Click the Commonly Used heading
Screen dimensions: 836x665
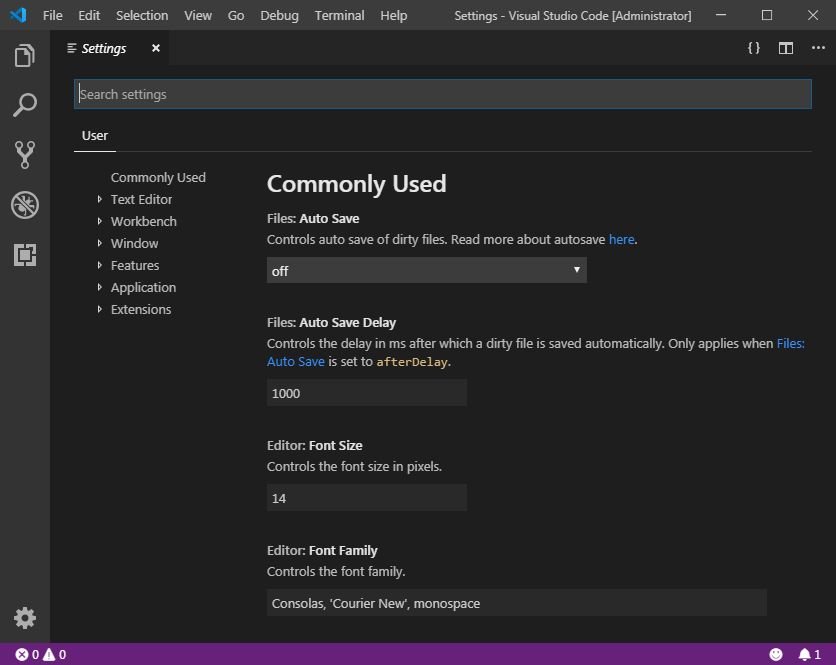click(356, 184)
